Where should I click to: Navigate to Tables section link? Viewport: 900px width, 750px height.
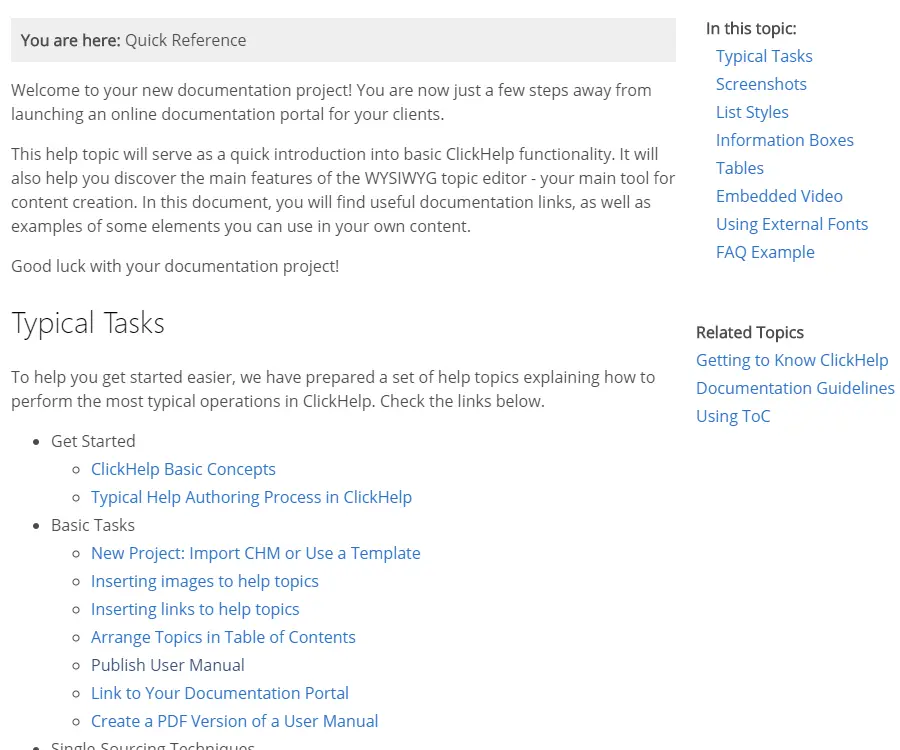point(740,168)
